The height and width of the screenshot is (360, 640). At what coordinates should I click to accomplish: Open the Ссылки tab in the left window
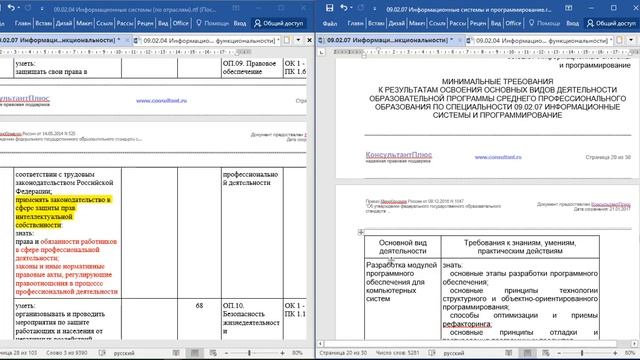pyautogui.click(x=104, y=24)
